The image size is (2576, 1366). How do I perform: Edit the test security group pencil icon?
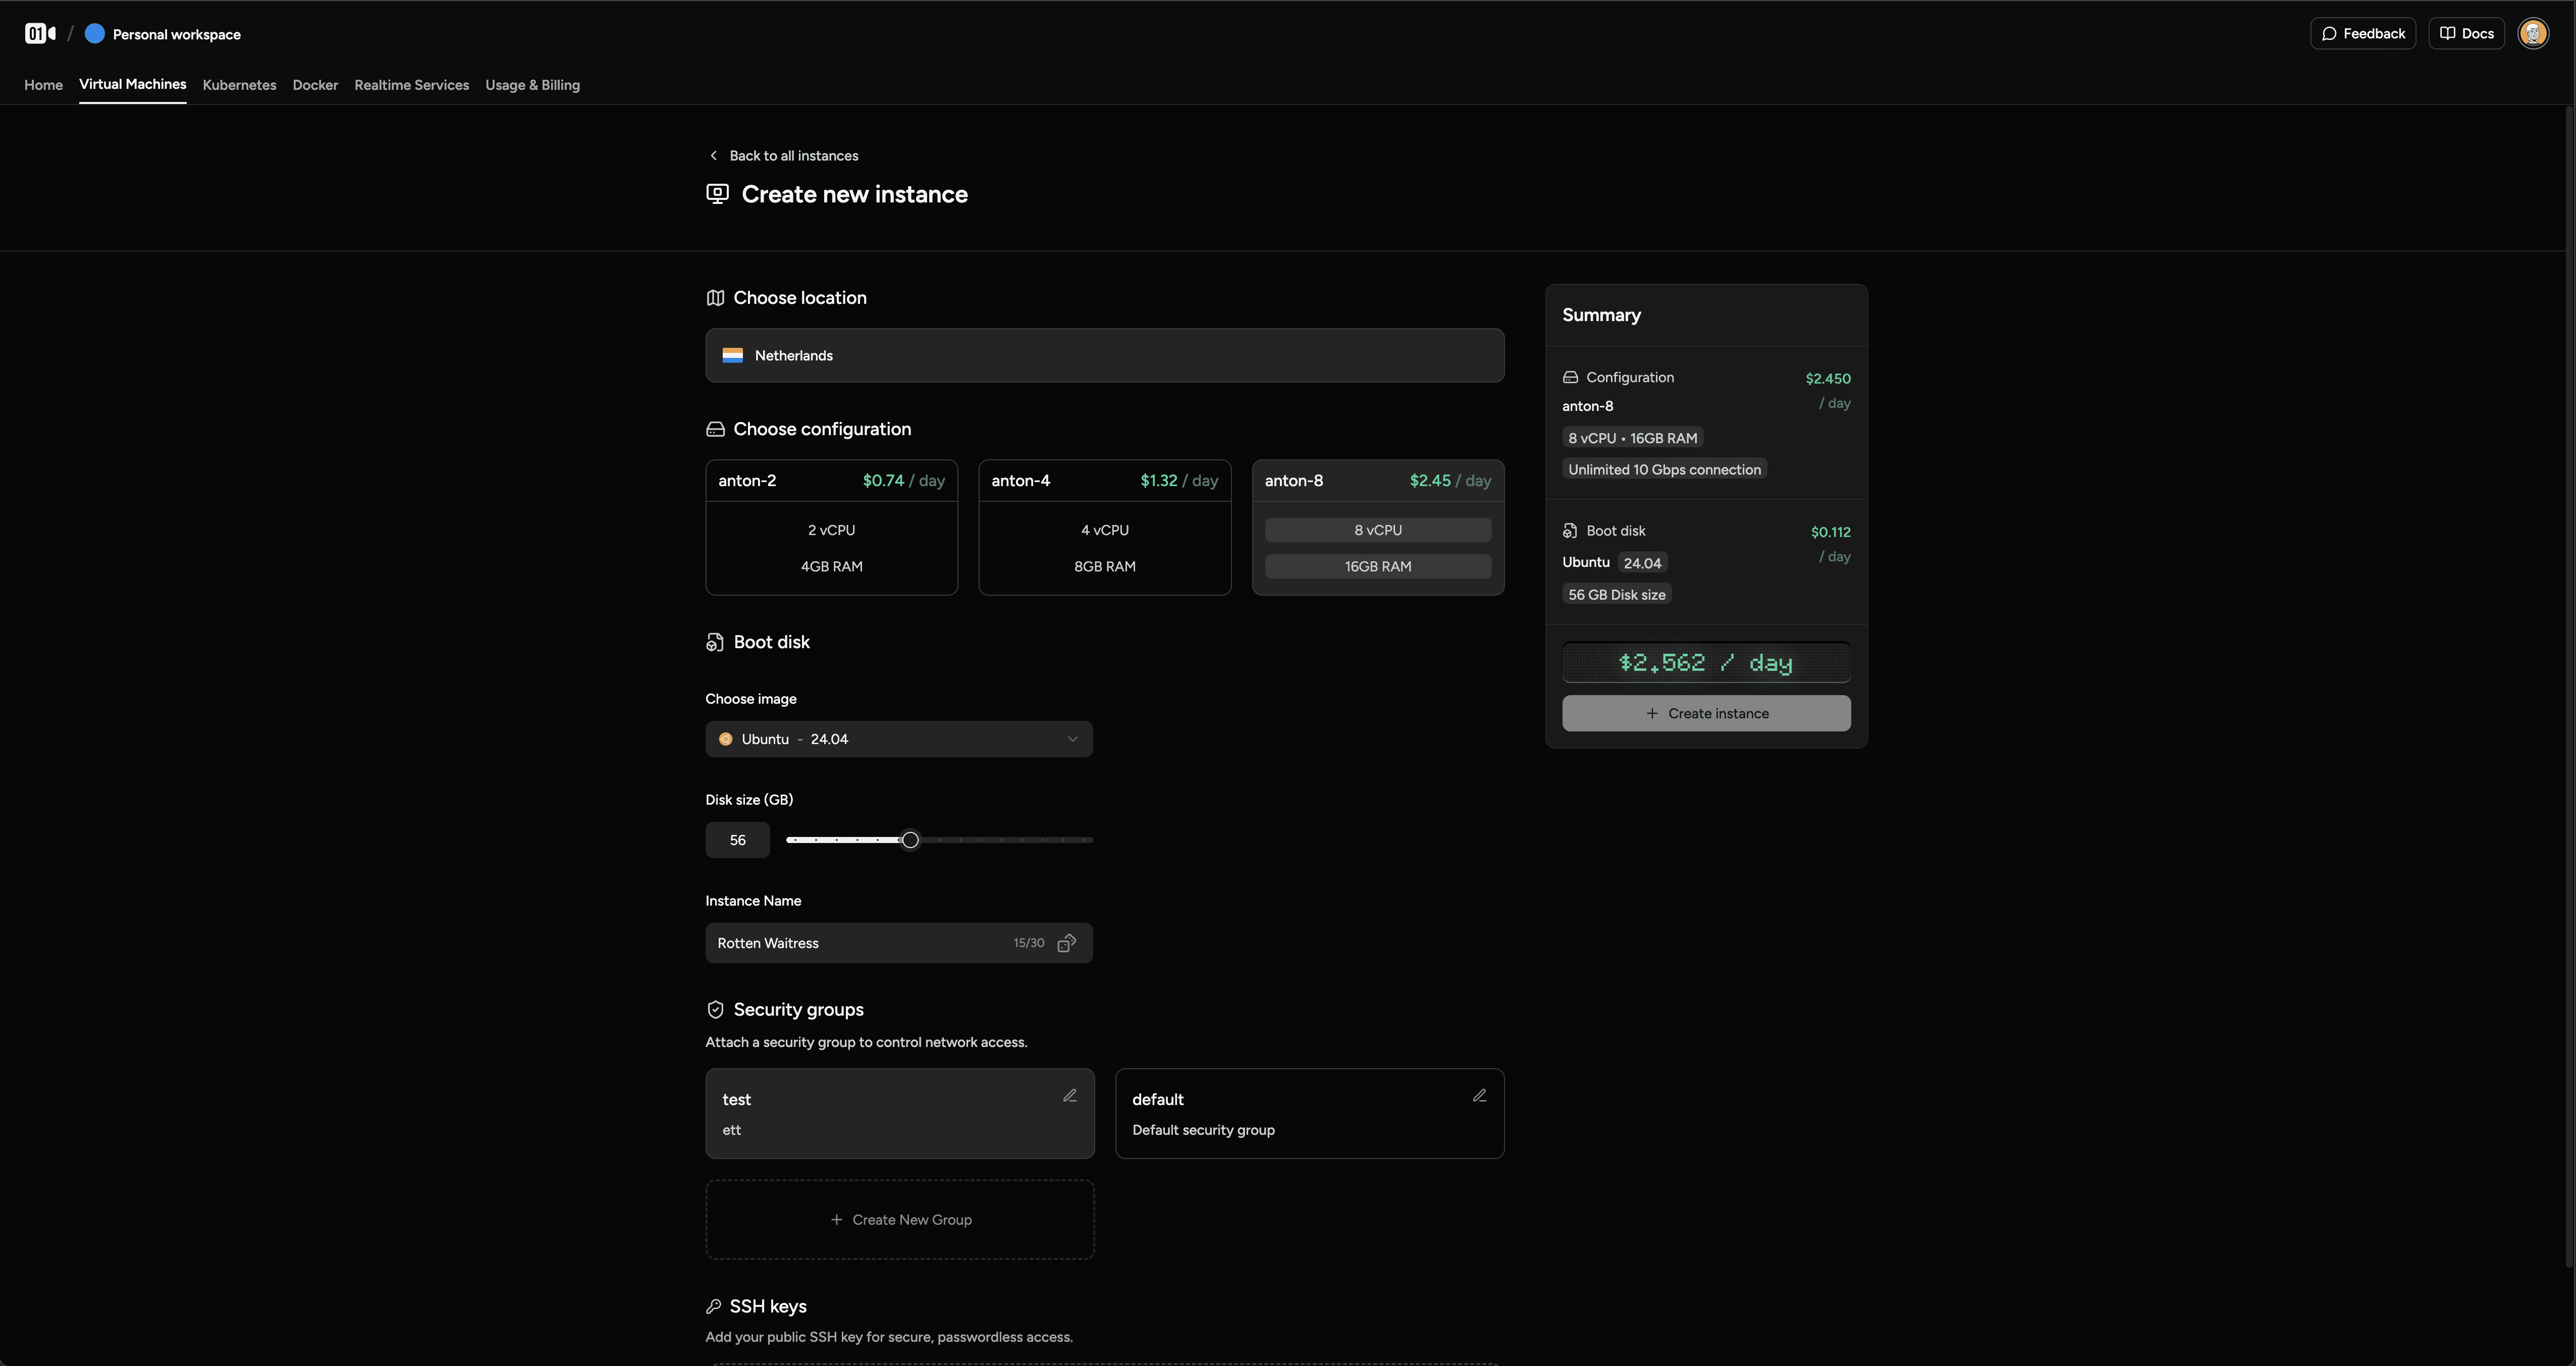coord(1070,1096)
